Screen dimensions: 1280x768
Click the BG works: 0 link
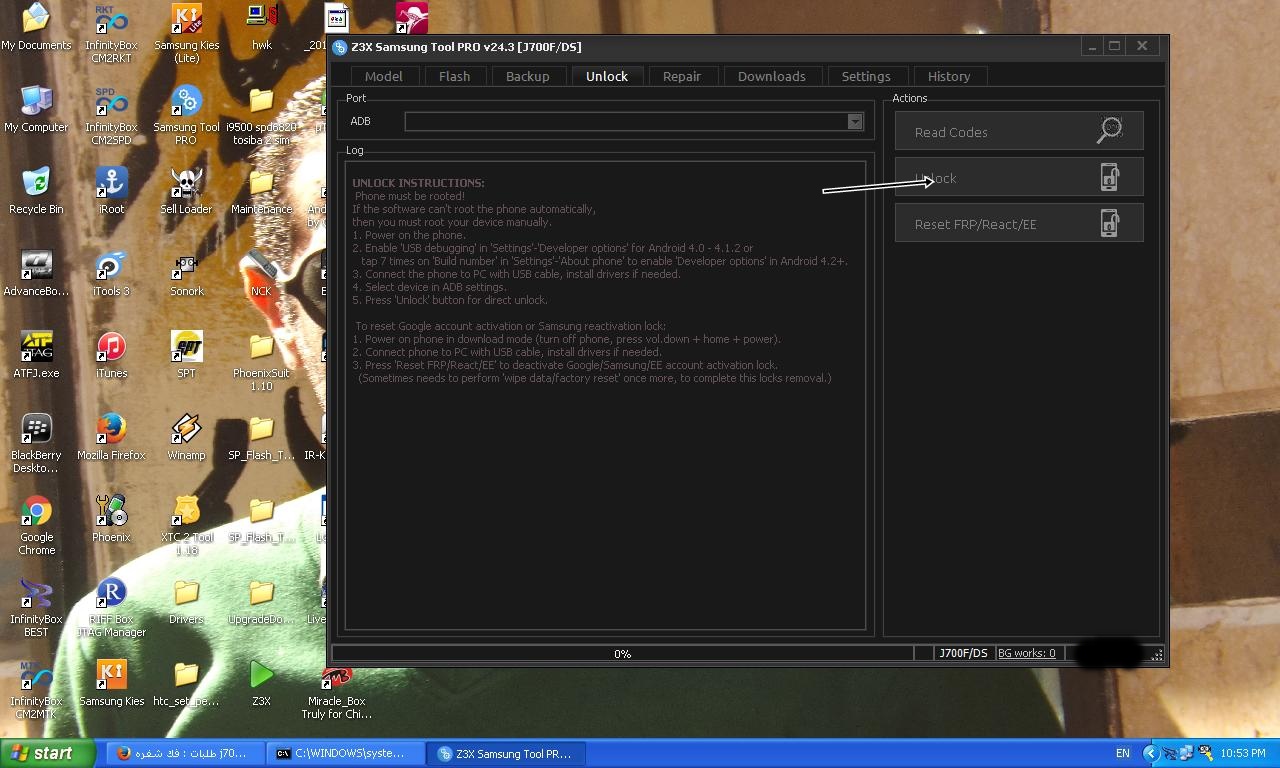(1027, 653)
